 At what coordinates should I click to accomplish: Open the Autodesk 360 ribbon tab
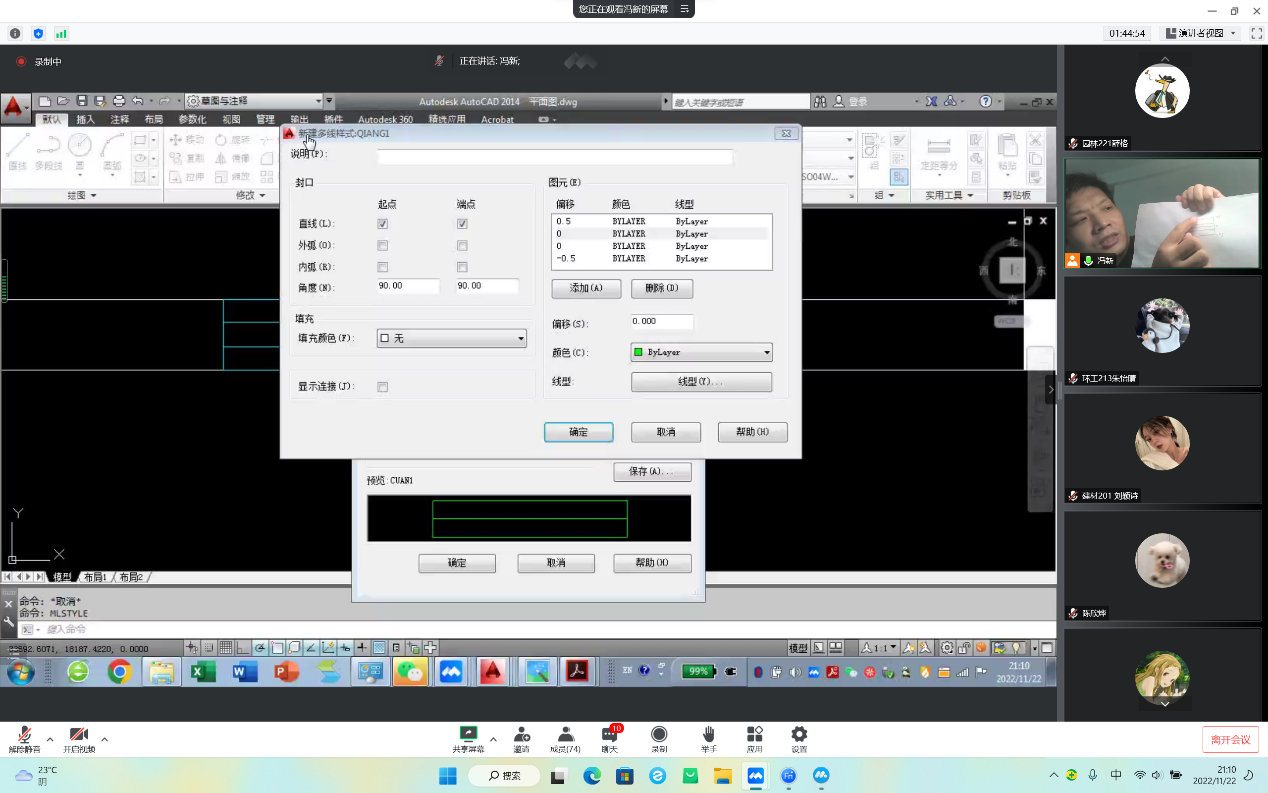pos(385,120)
